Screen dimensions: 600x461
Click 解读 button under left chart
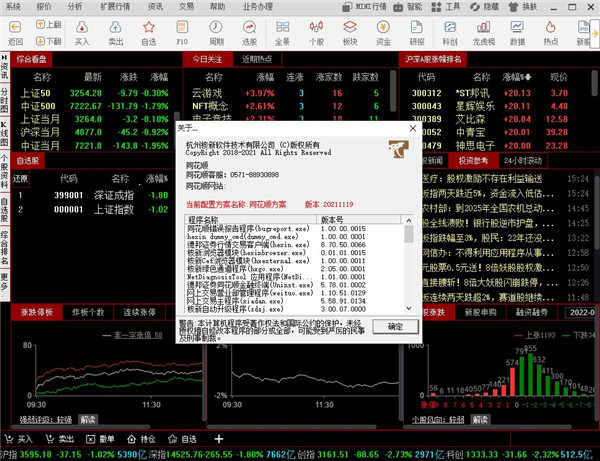coord(88,420)
